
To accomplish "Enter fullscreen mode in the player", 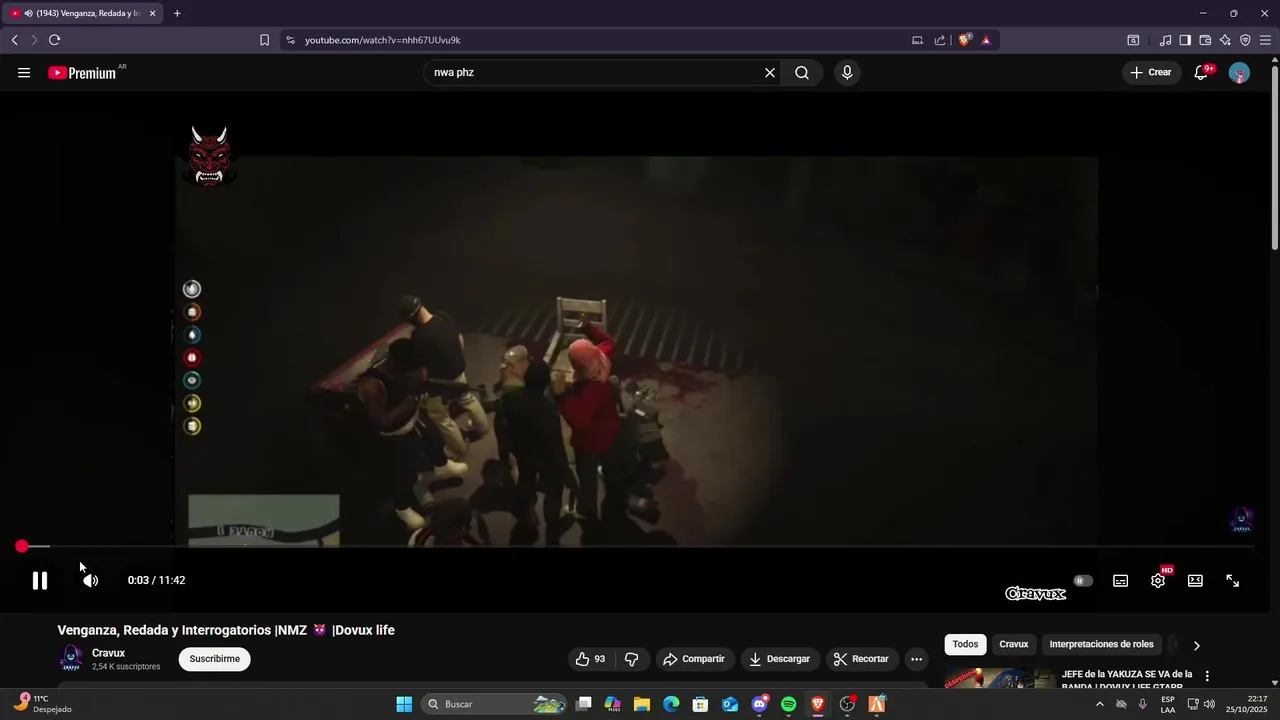I will click(x=1233, y=580).
